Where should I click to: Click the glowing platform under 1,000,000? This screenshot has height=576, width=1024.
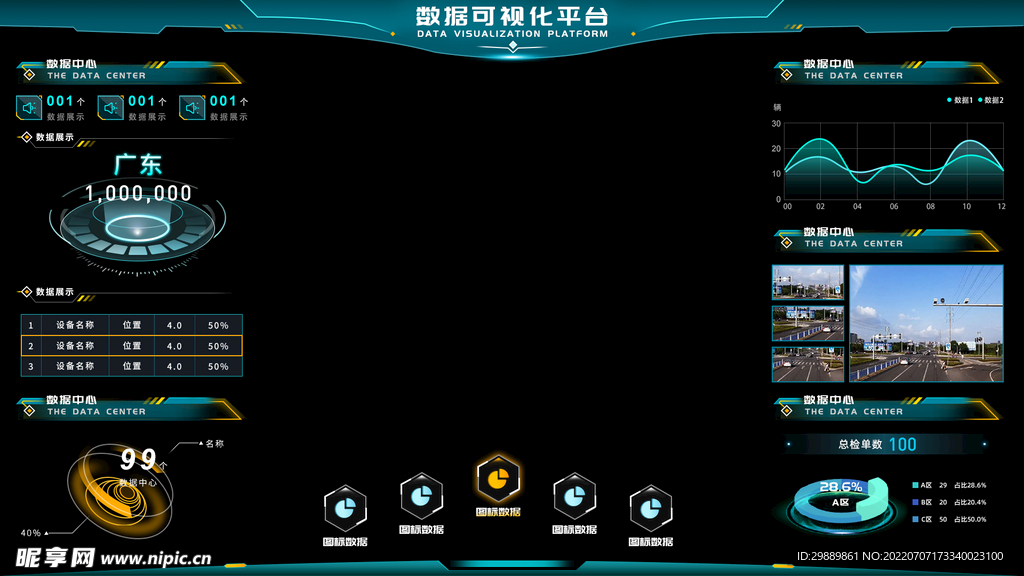137,229
